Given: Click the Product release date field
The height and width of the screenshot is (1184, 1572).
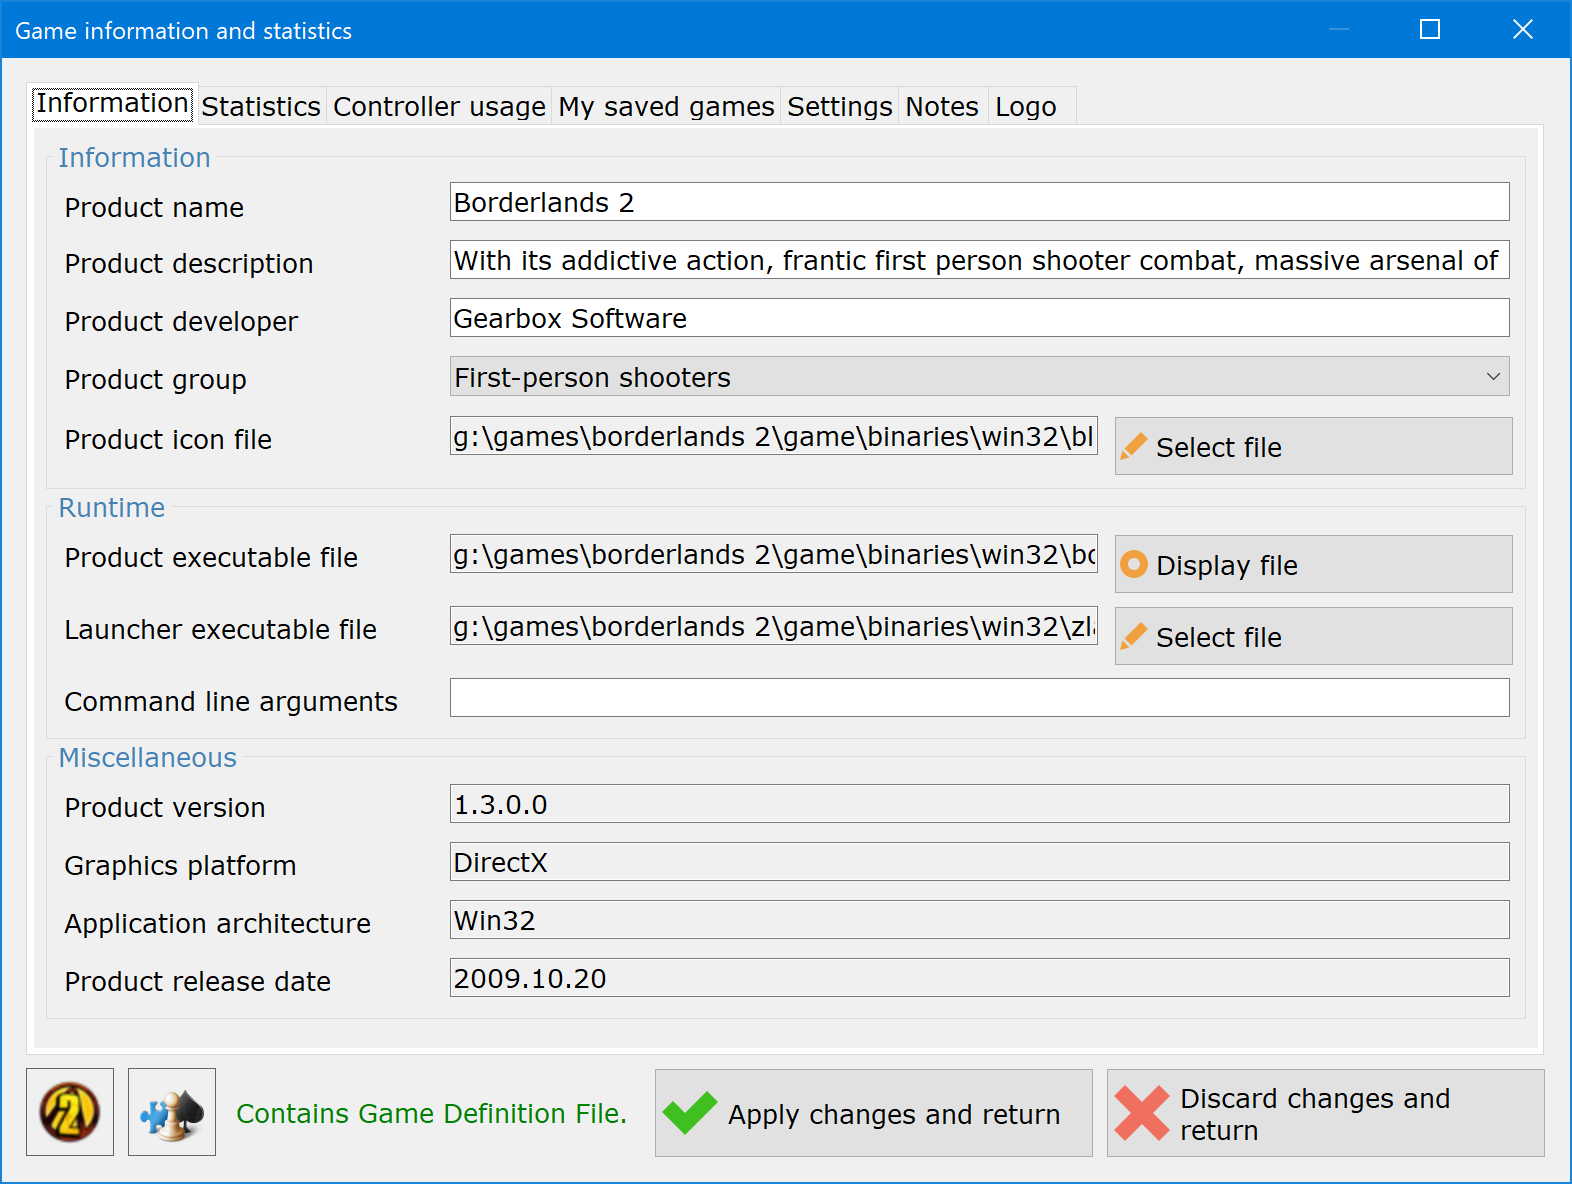Looking at the screenshot, I should pyautogui.click(x=980, y=978).
